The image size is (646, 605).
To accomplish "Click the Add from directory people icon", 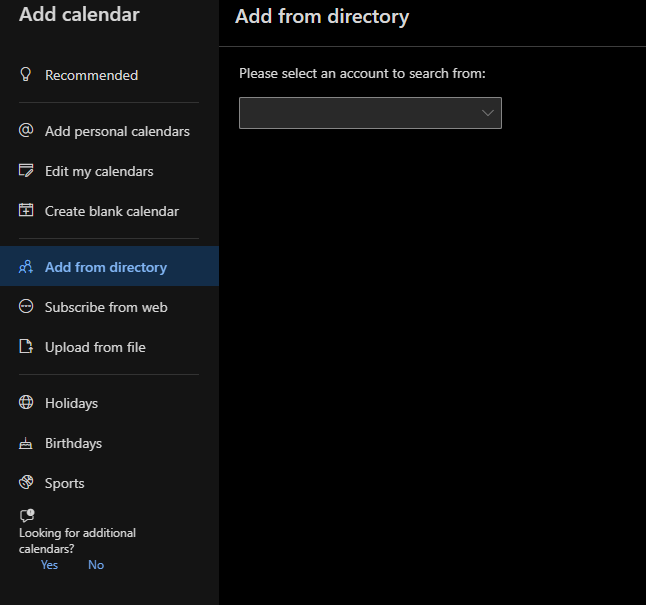I will pyautogui.click(x=26, y=267).
